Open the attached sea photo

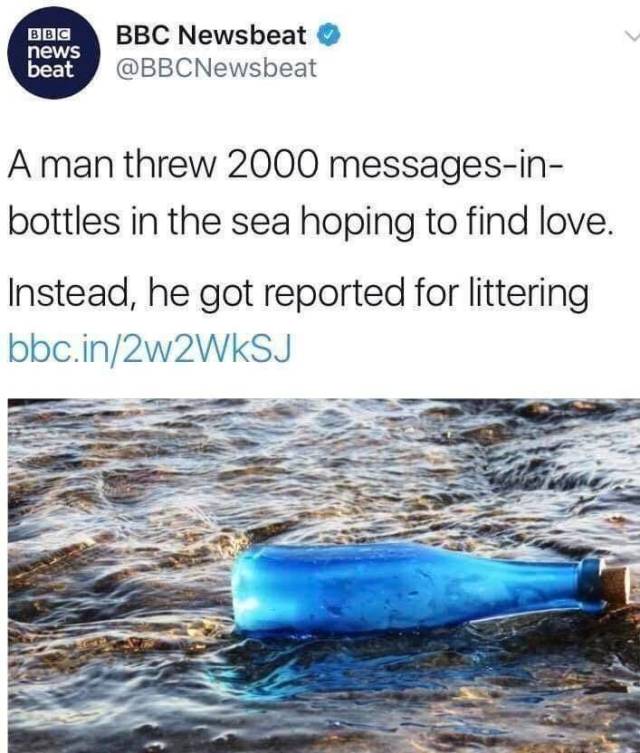click(x=324, y=576)
